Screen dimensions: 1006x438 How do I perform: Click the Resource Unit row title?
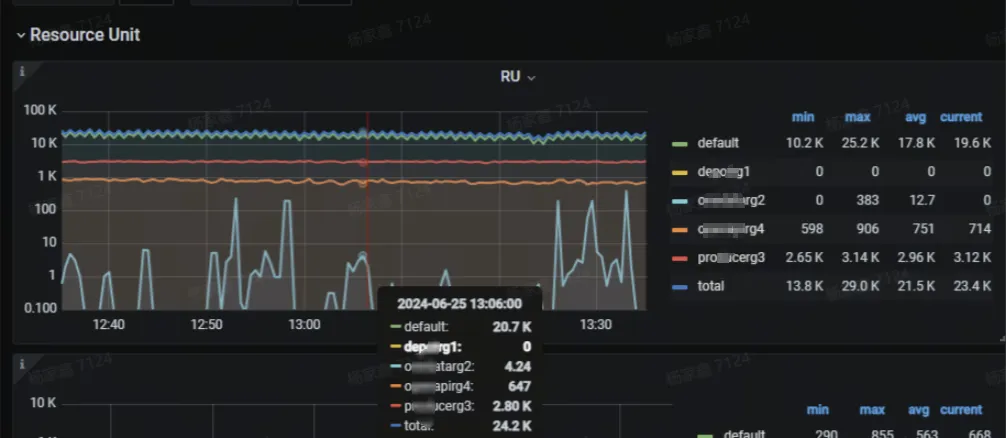85,35
